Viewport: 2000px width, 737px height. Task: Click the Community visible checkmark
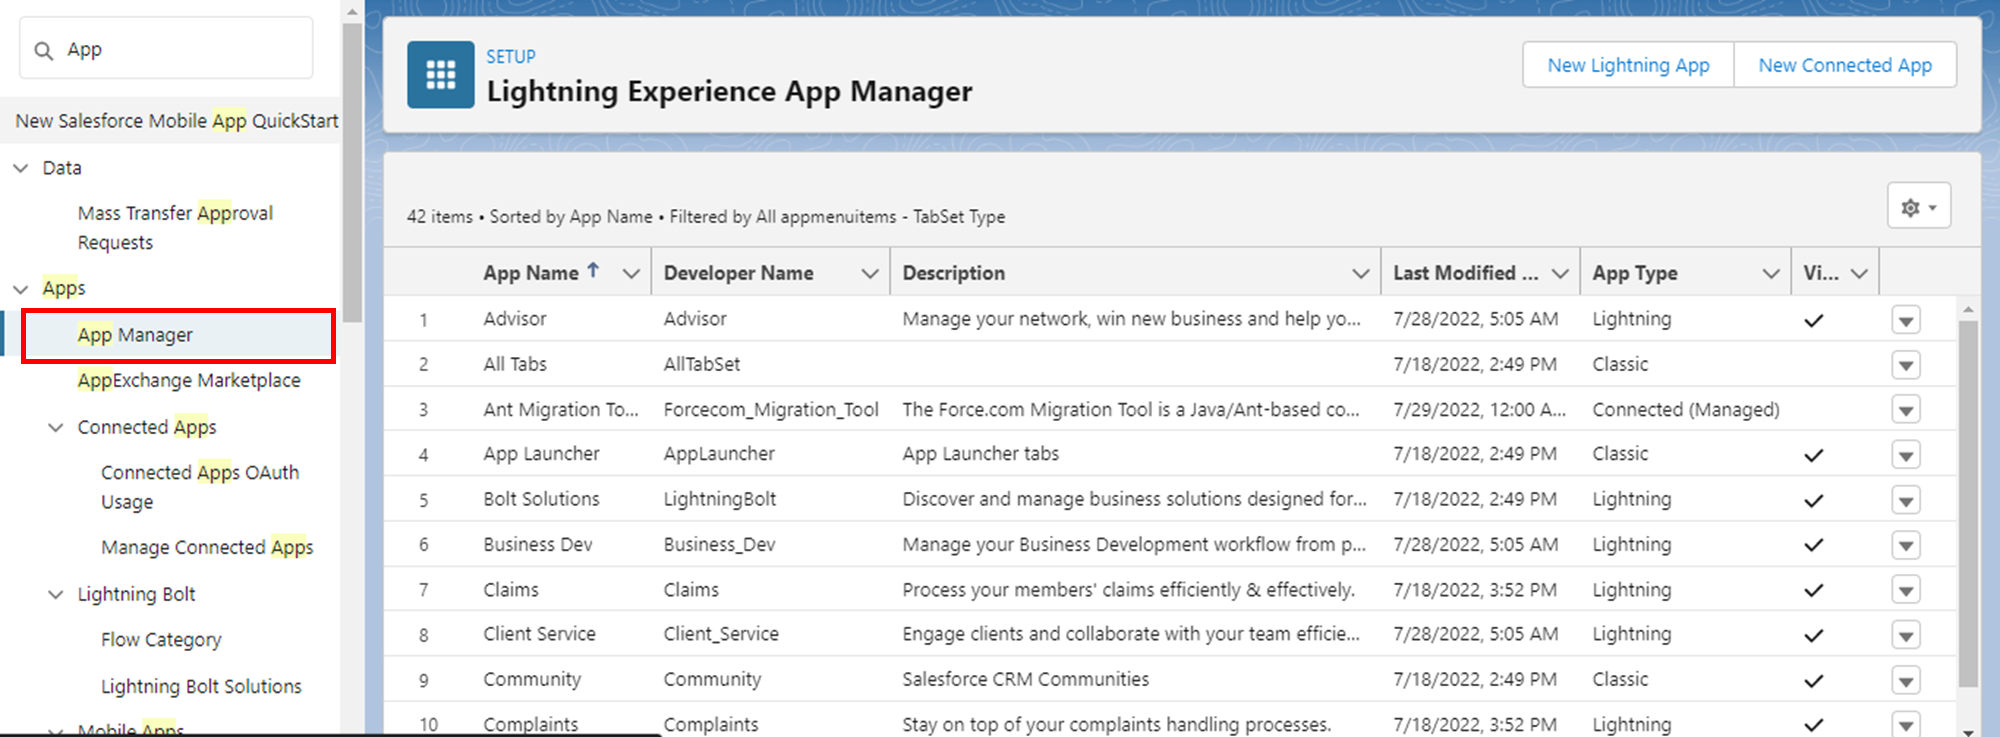tap(1813, 680)
